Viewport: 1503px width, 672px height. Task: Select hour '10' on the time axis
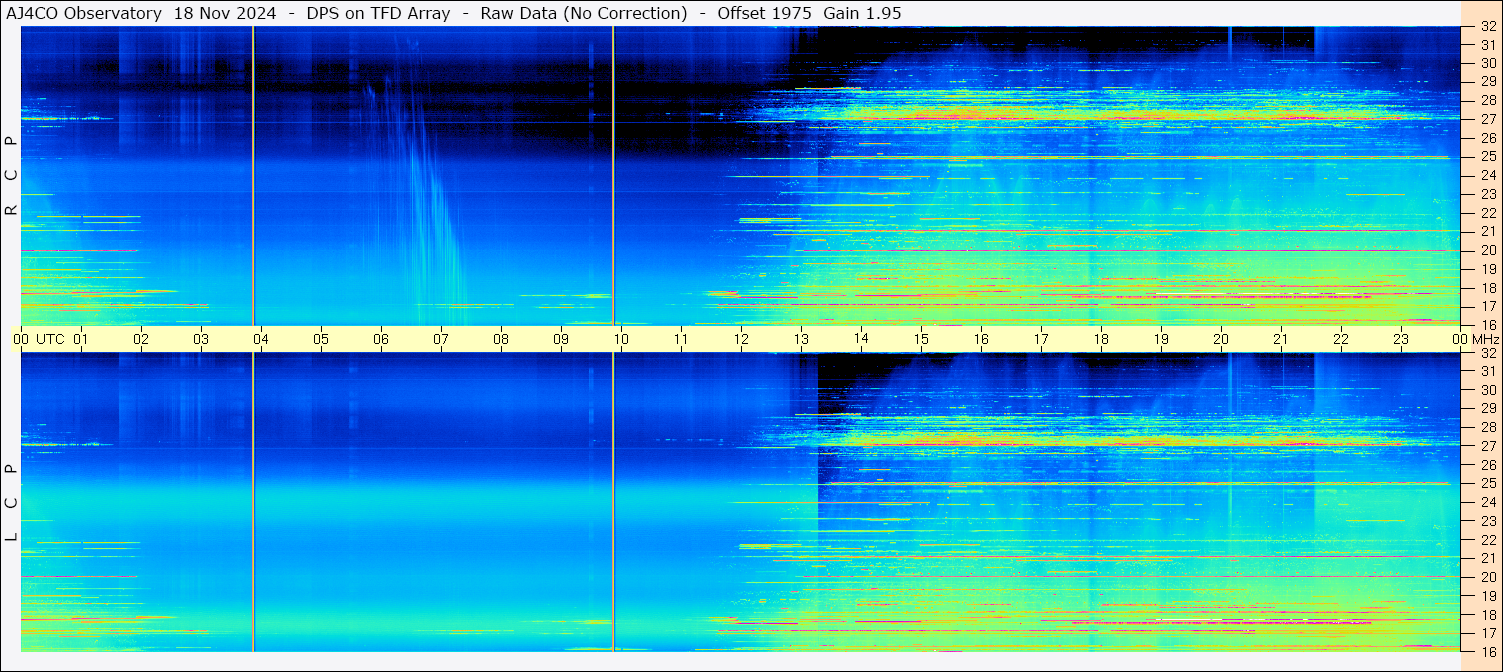621,339
